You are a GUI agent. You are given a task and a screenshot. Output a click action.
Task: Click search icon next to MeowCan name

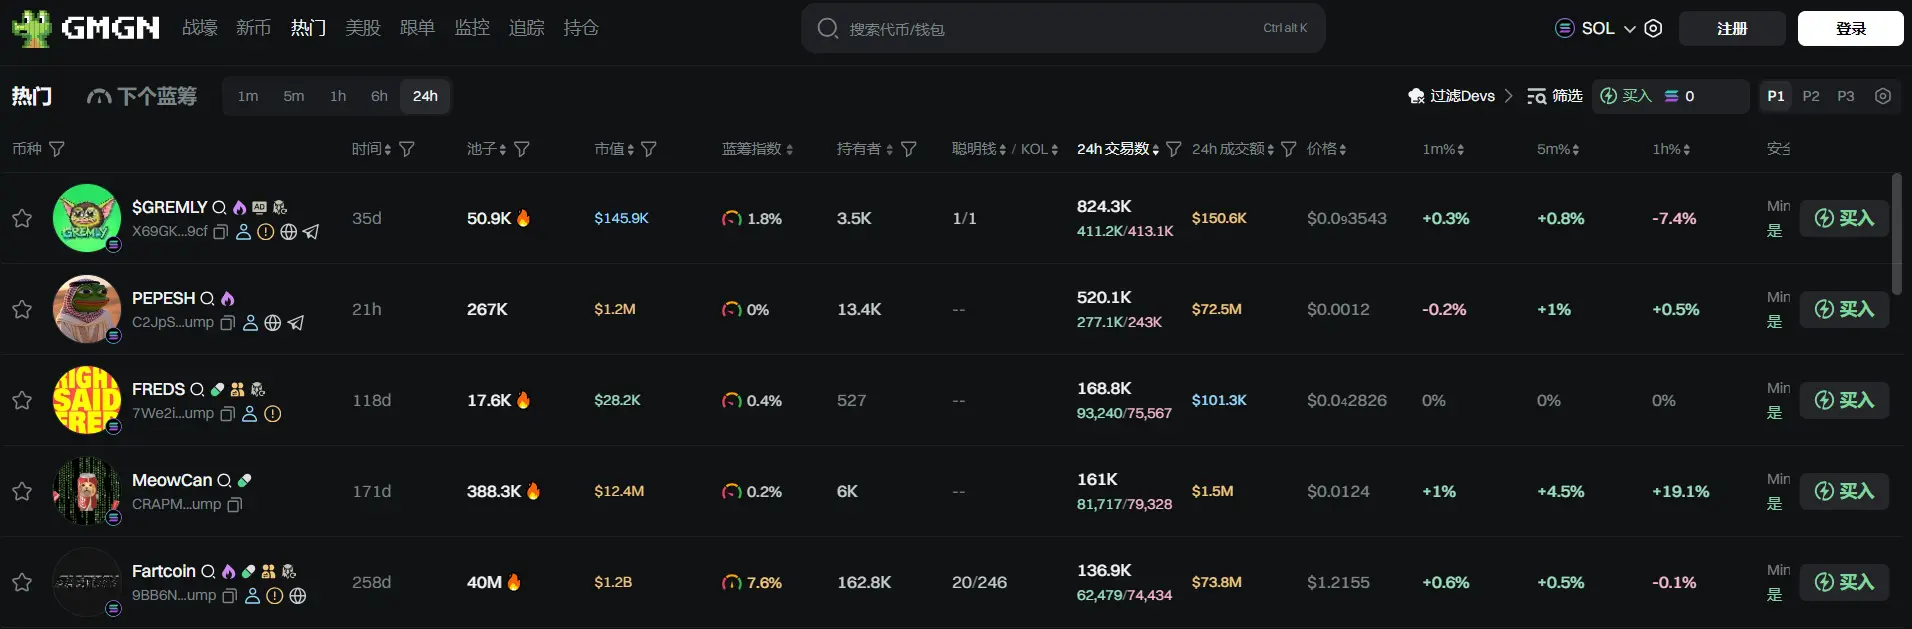click(x=224, y=481)
